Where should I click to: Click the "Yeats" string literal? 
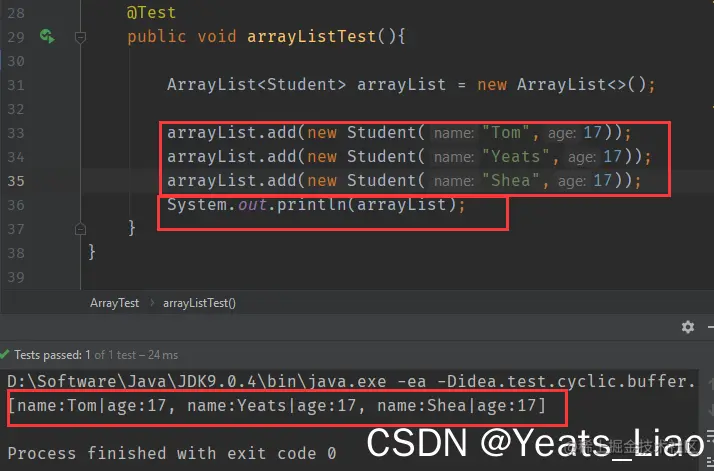[x=515, y=157]
